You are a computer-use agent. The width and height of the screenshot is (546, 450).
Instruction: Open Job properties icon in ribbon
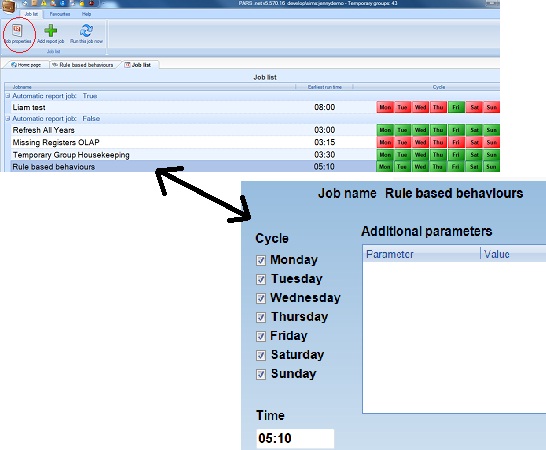(17, 33)
